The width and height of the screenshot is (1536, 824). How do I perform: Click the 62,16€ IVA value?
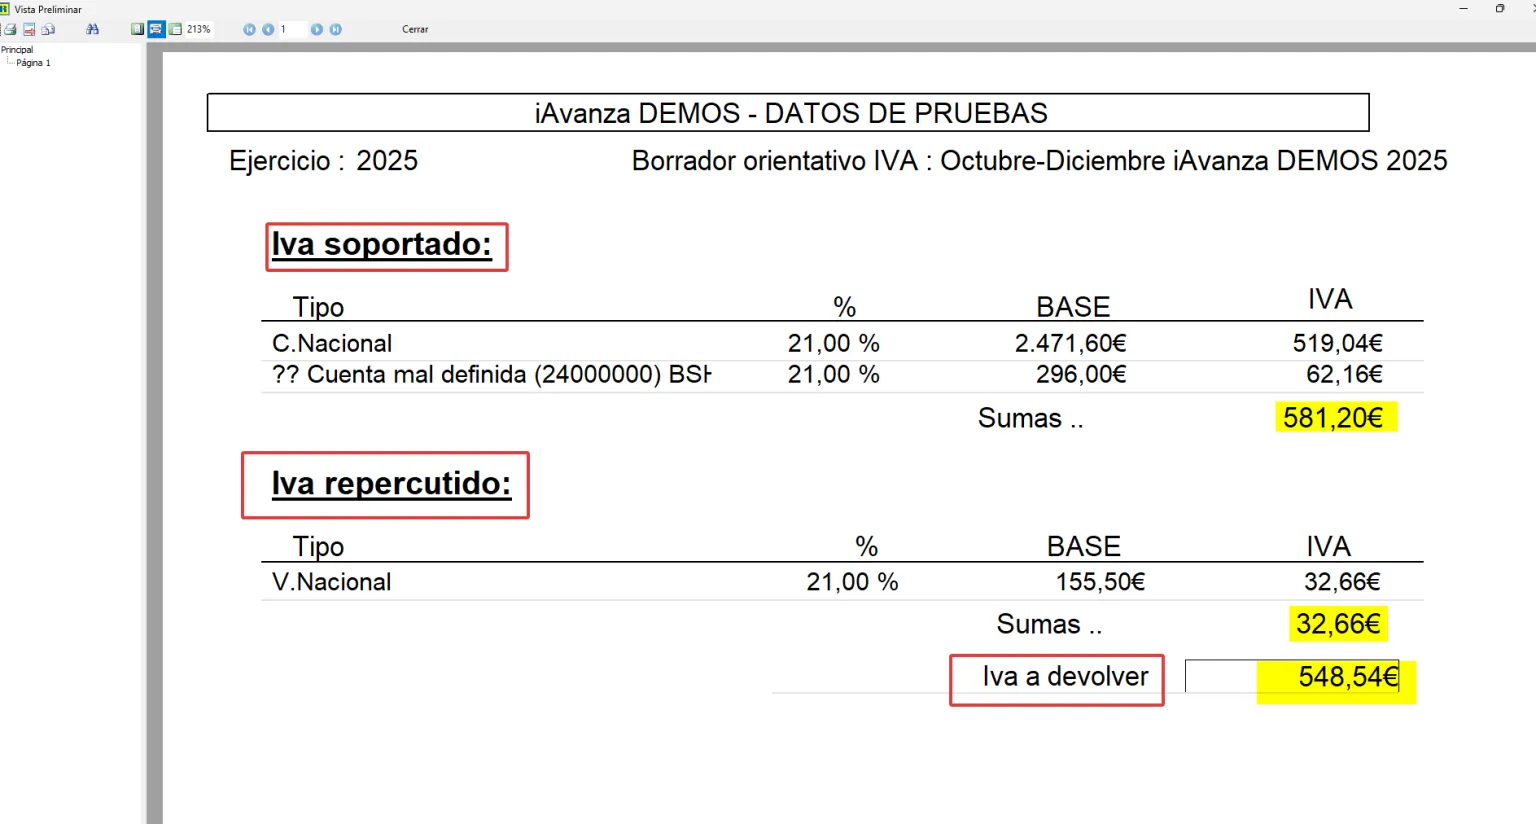click(x=1344, y=375)
